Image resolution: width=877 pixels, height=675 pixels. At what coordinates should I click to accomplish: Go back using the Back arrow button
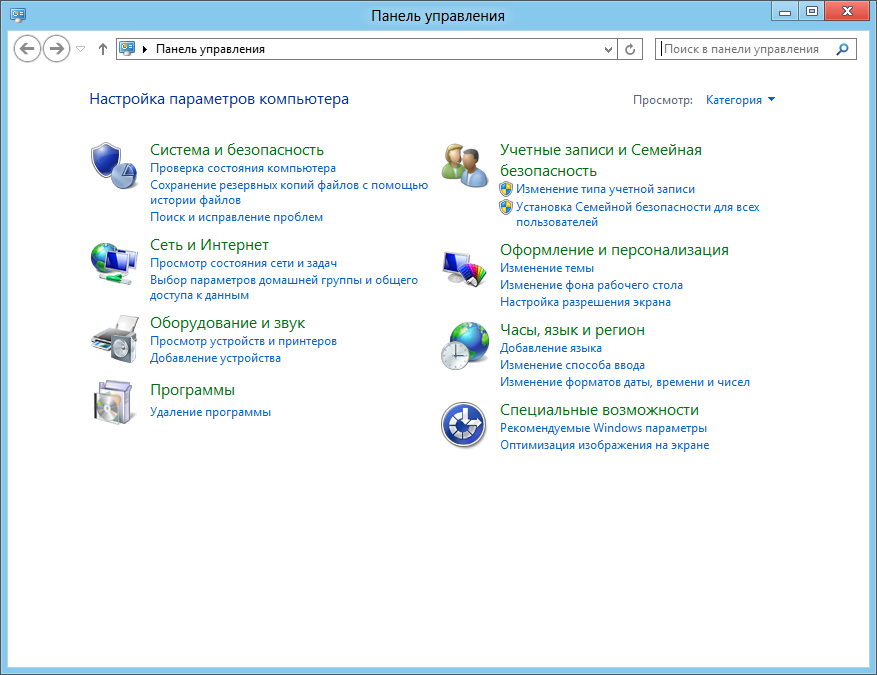[x=28, y=49]
